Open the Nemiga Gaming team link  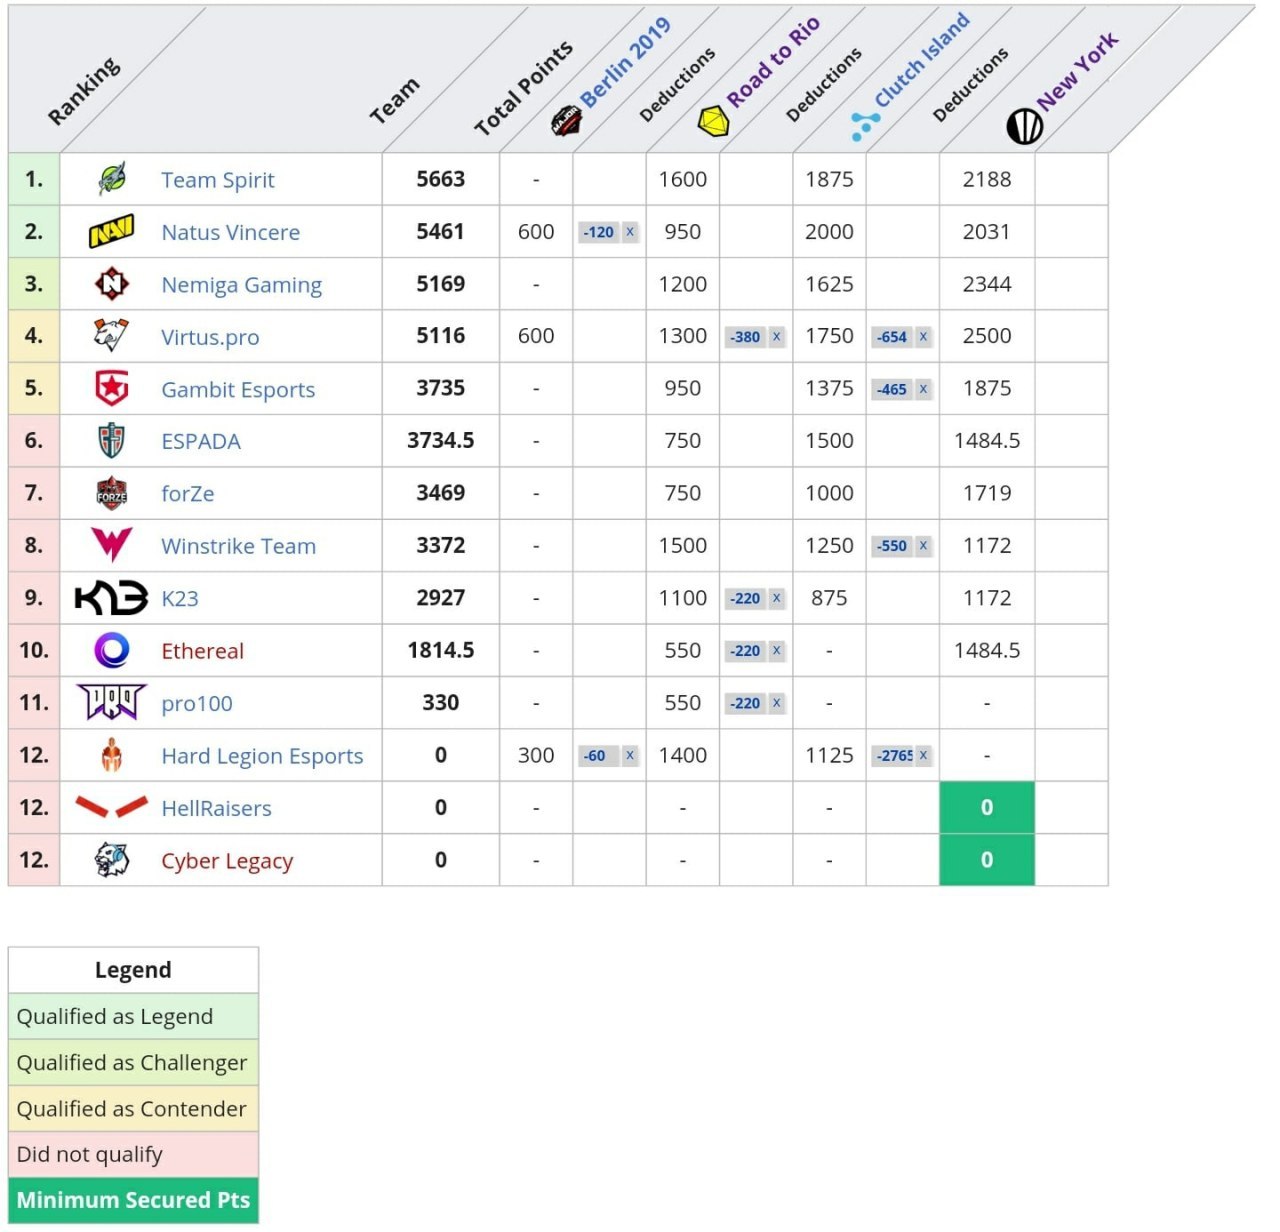242,285
